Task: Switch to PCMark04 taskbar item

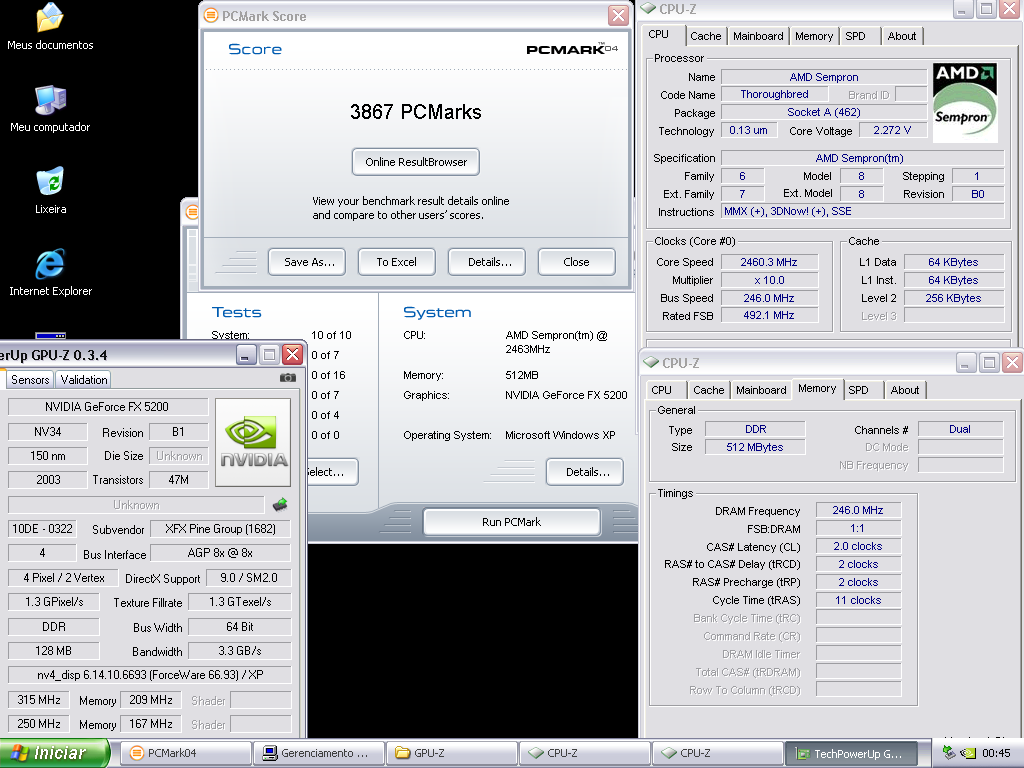Action: coord(186,753)
